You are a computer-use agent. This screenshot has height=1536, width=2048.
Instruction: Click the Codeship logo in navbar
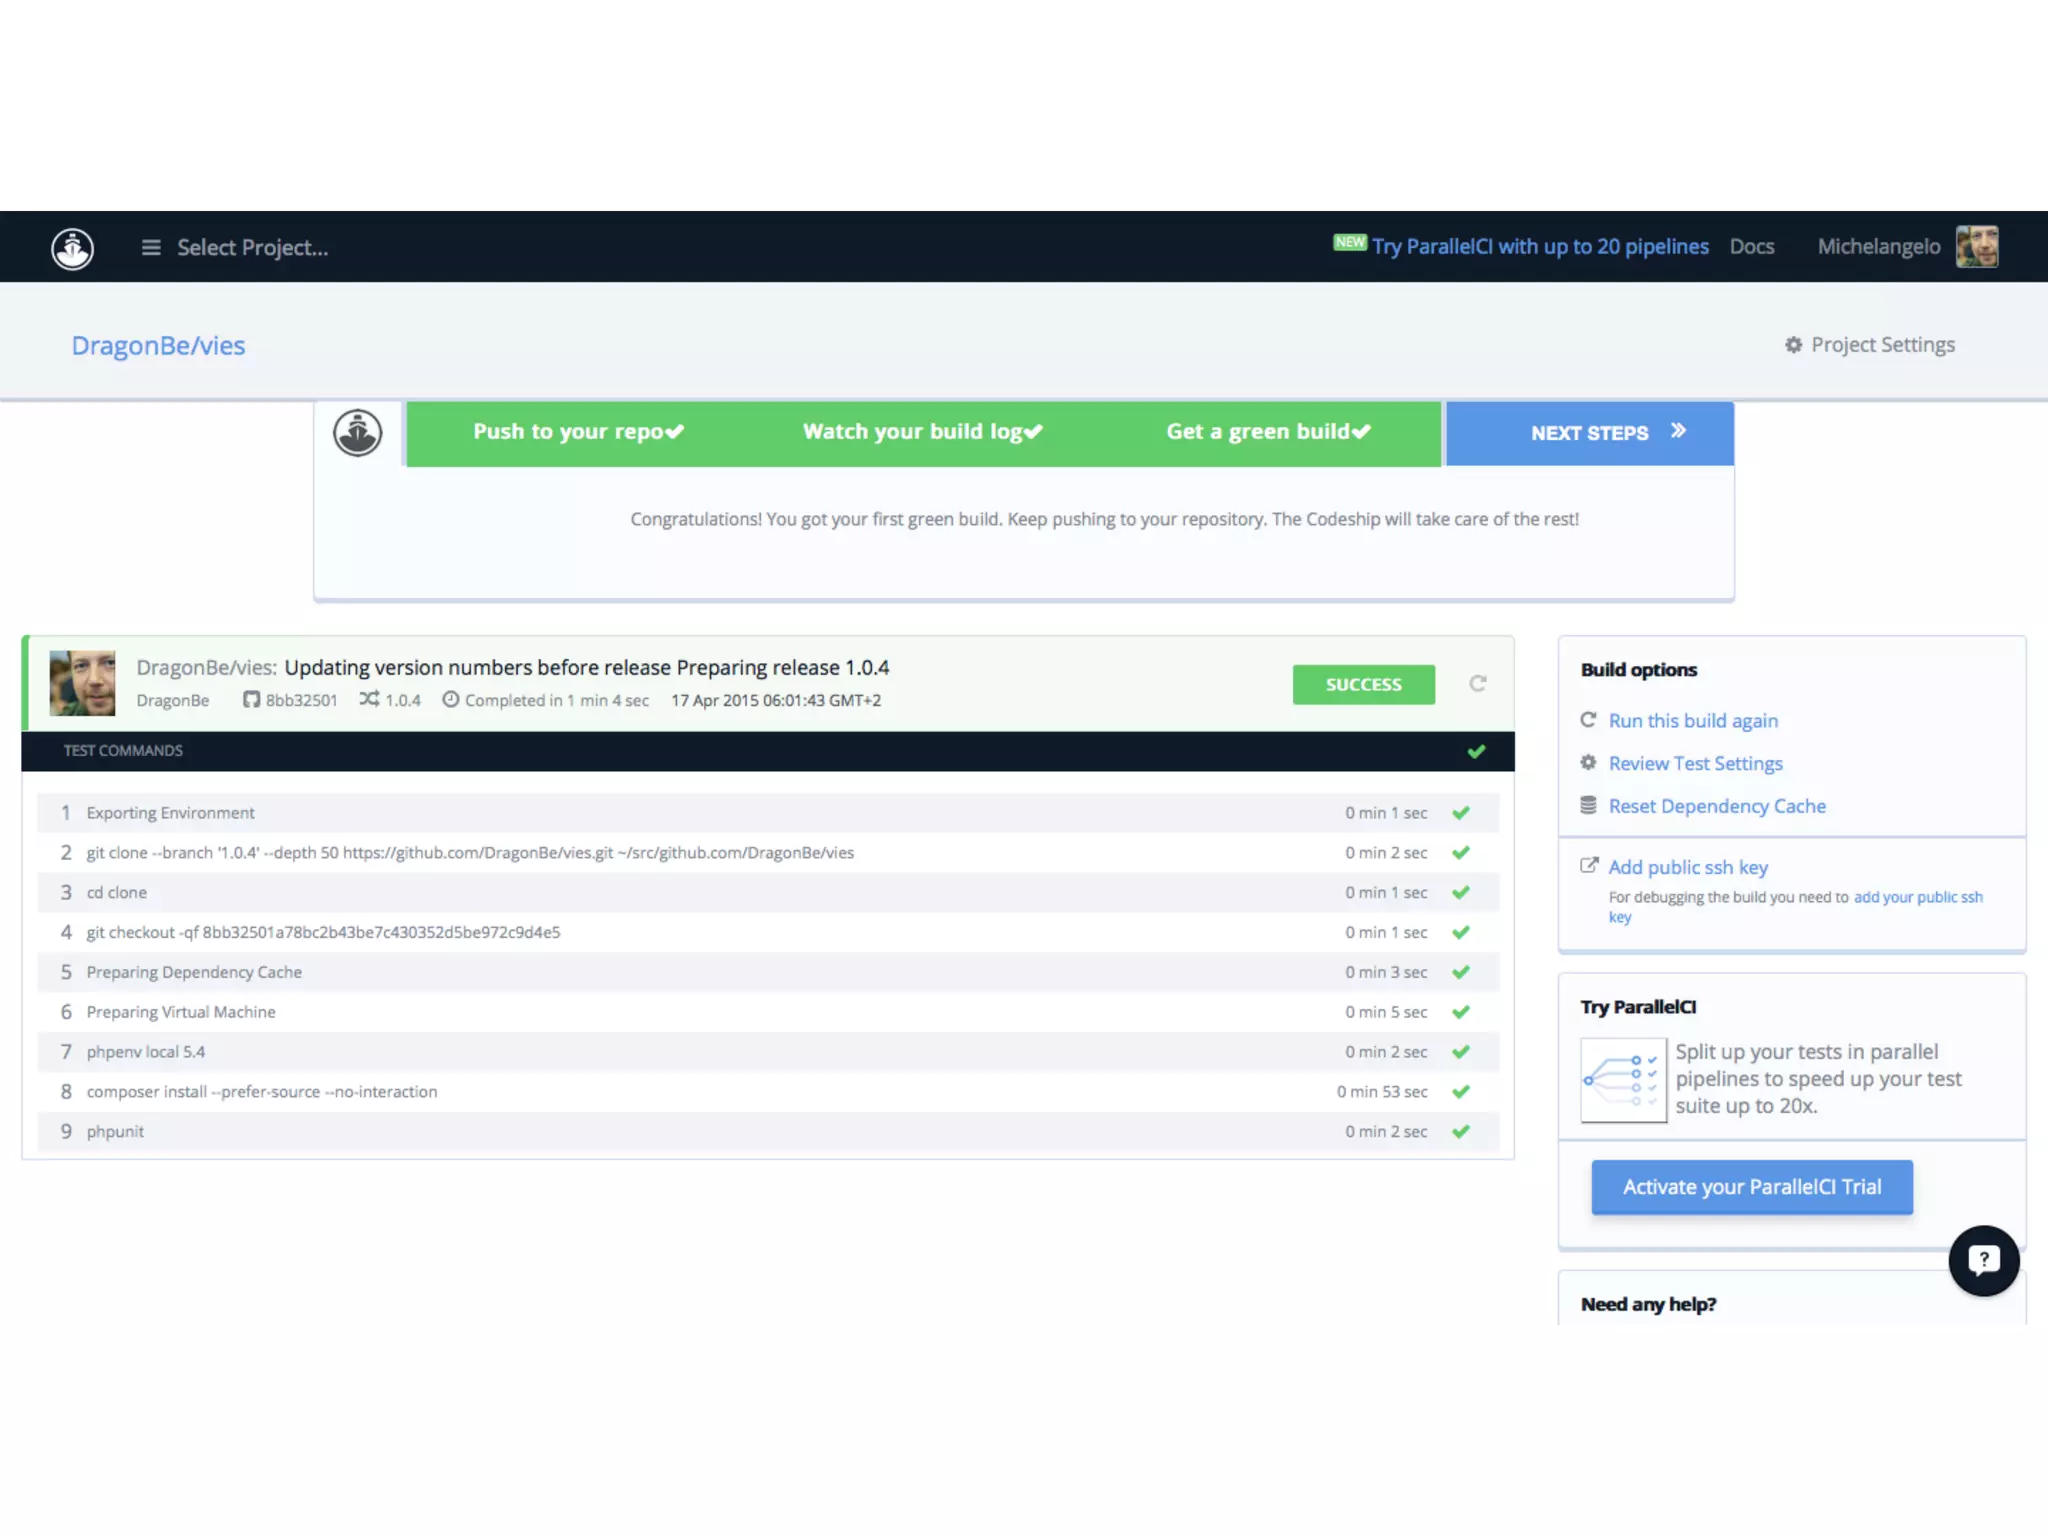(72, 248)
